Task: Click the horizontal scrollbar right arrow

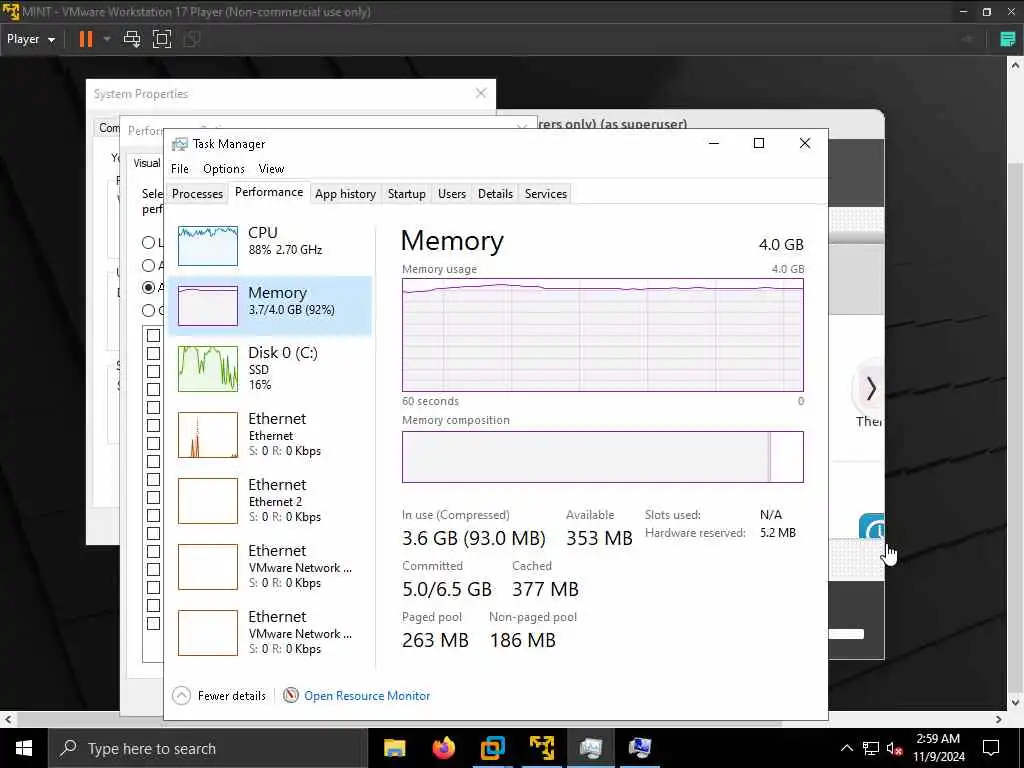Action: (999, 719)
